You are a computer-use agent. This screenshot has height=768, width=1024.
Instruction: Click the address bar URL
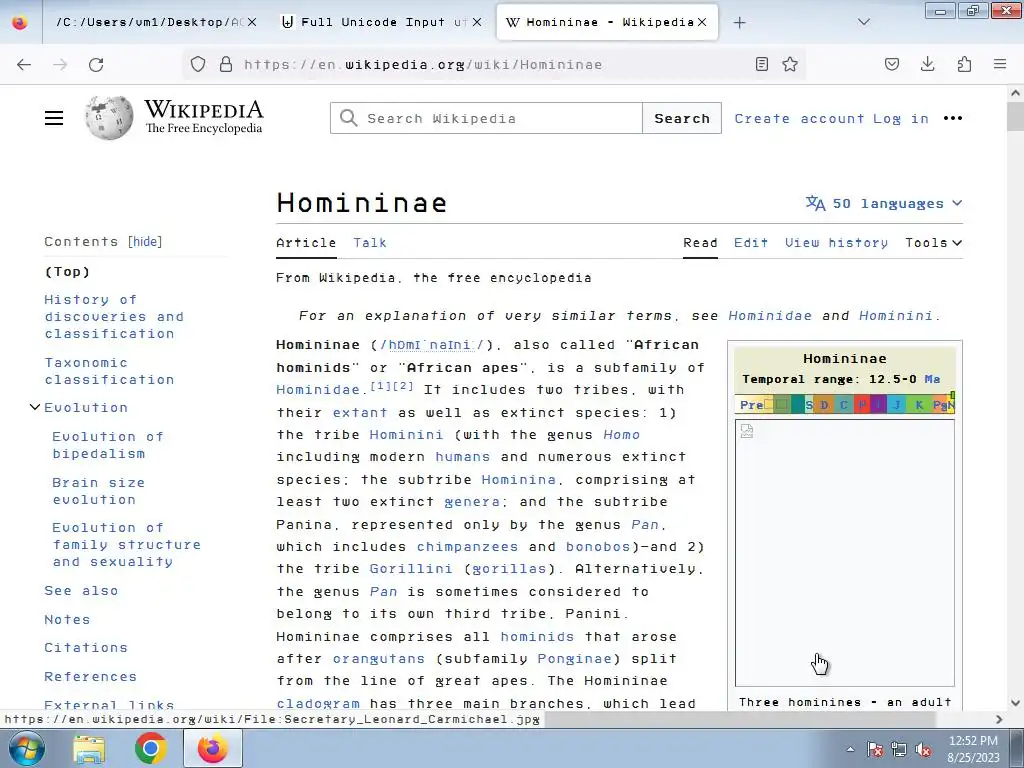coord(423,64)
